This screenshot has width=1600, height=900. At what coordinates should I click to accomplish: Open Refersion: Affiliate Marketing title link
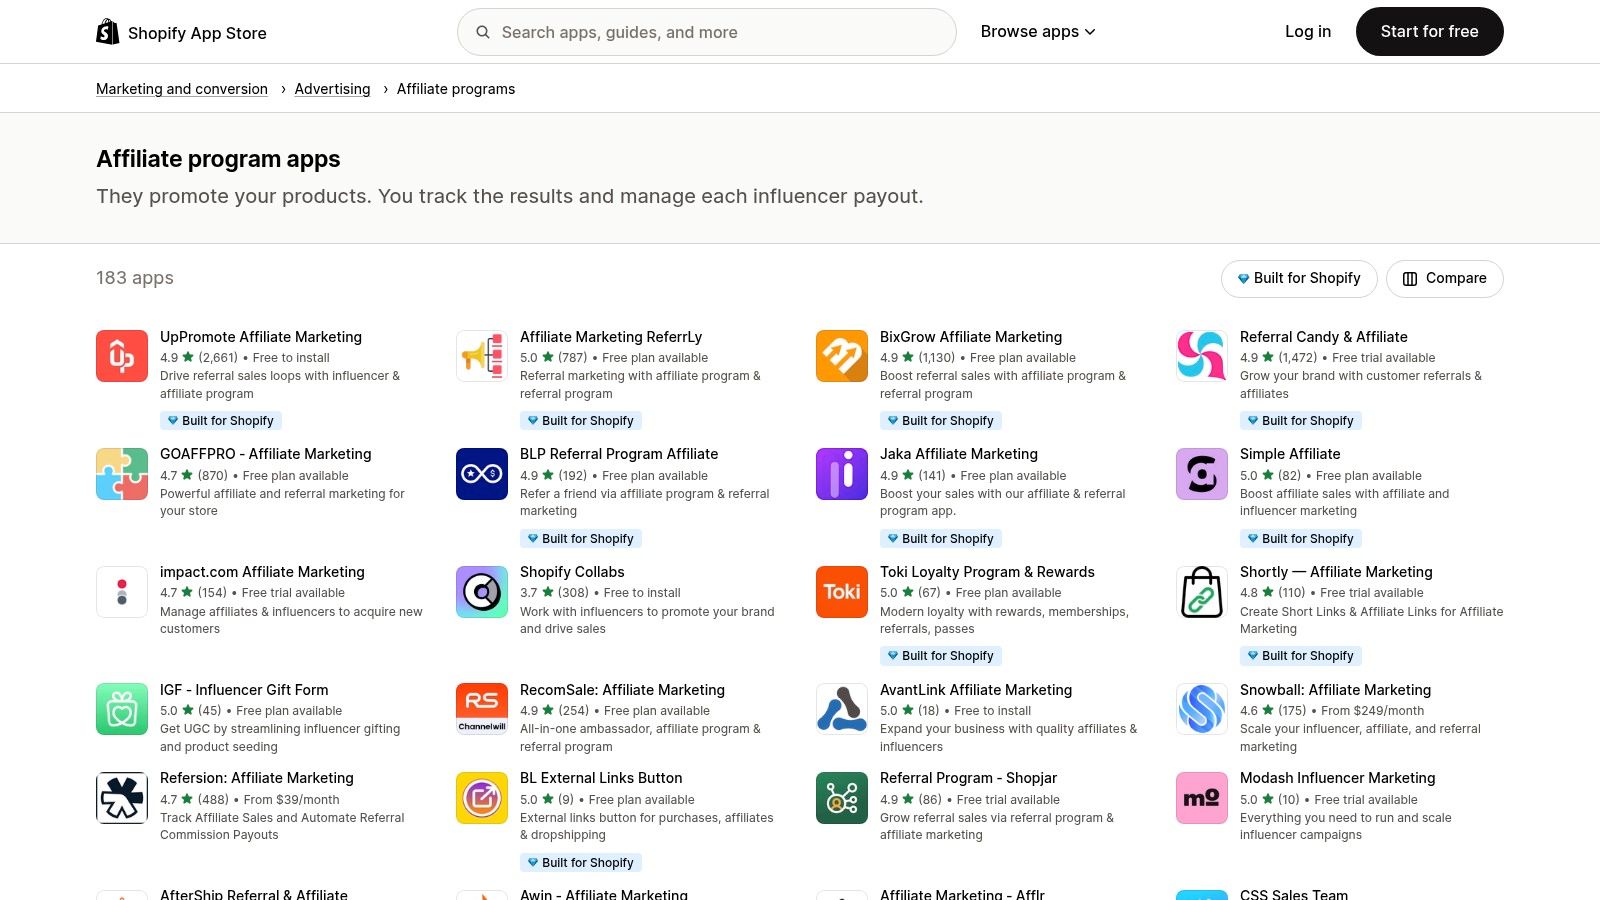click(257, 778)
